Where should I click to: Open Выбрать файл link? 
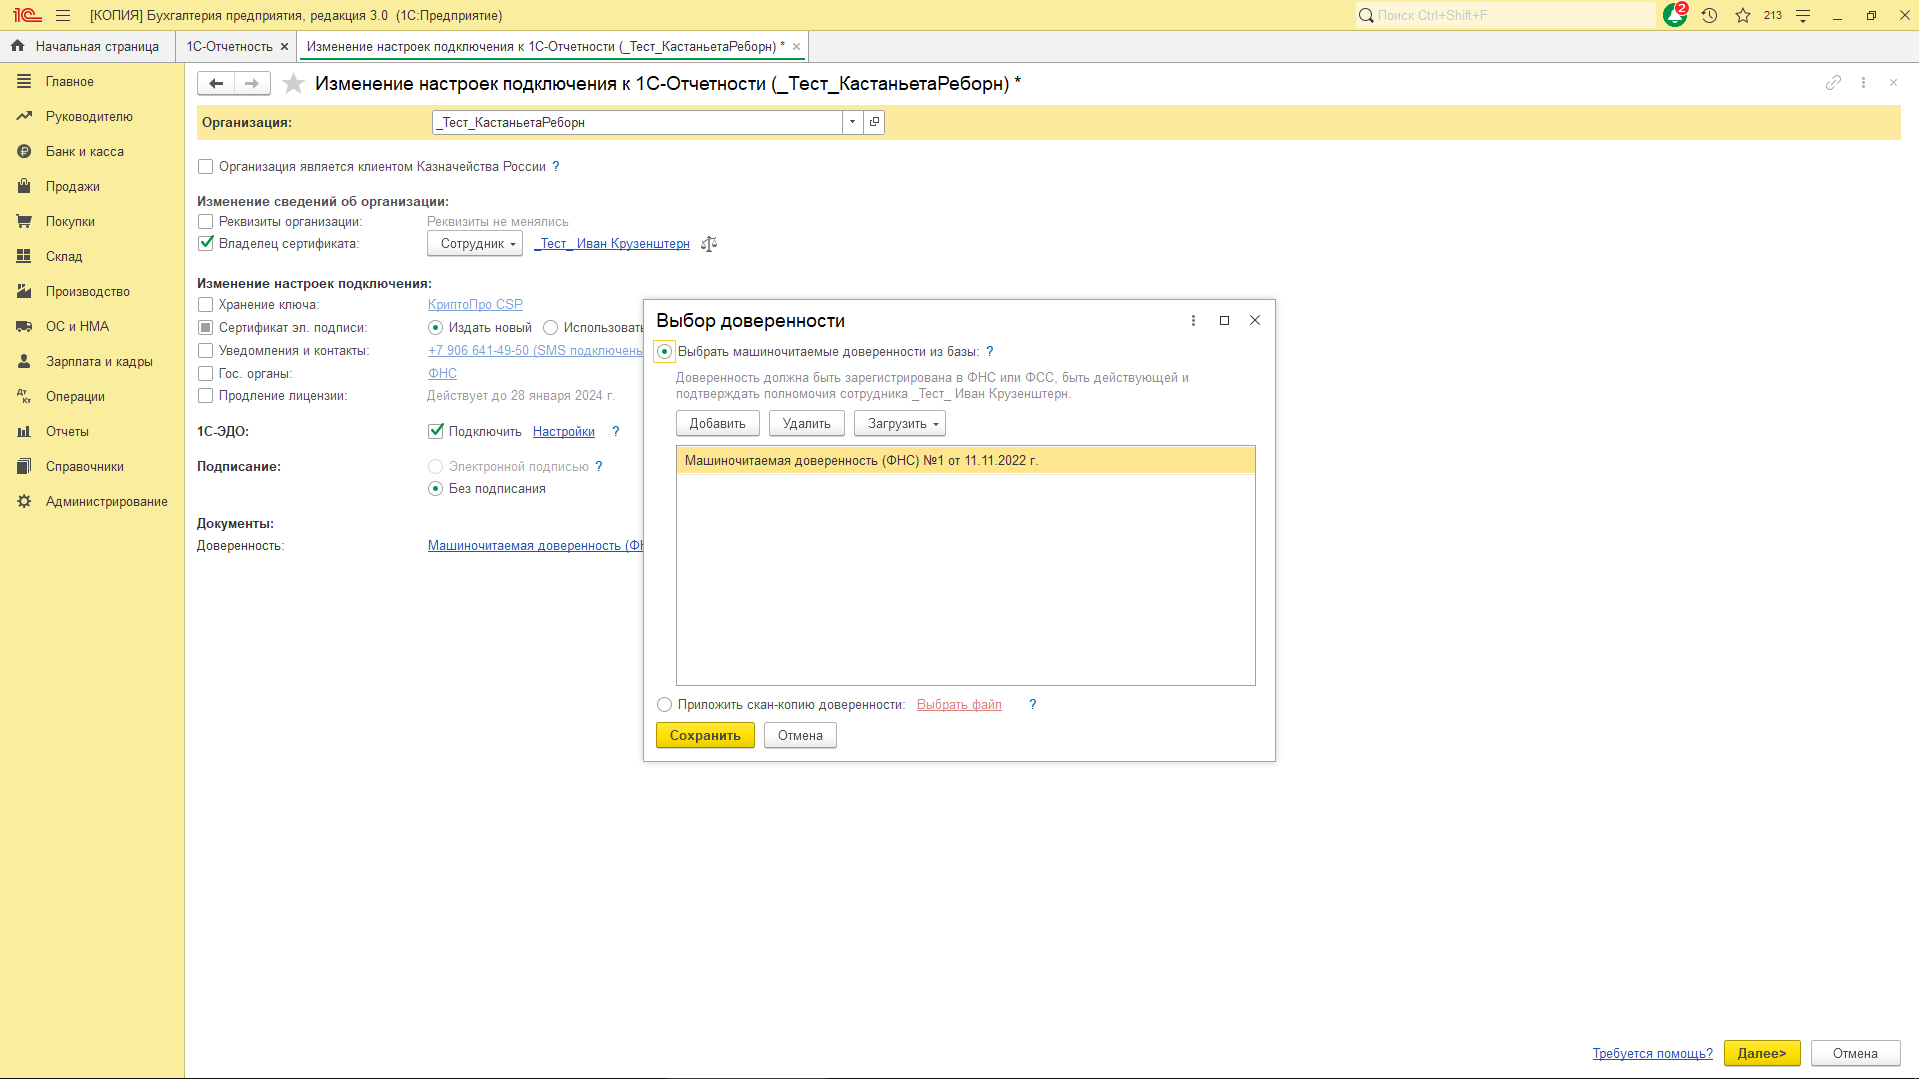959,705
